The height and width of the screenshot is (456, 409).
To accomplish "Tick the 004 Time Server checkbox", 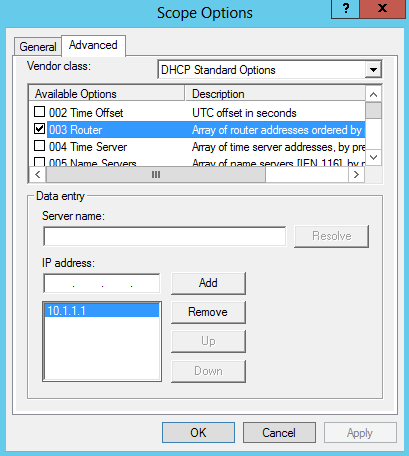I will click(x=40, y=146).
